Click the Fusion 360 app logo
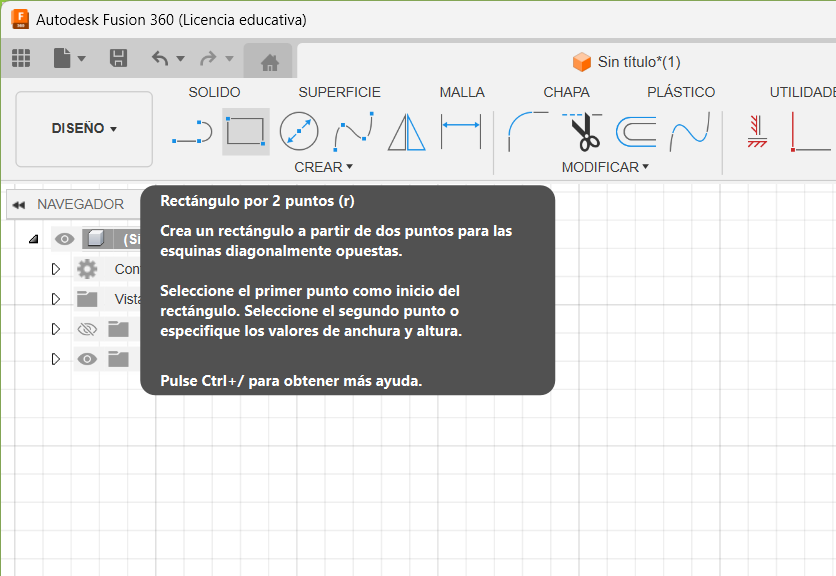Viewport: 836px width, 576px height. point(20,19)
